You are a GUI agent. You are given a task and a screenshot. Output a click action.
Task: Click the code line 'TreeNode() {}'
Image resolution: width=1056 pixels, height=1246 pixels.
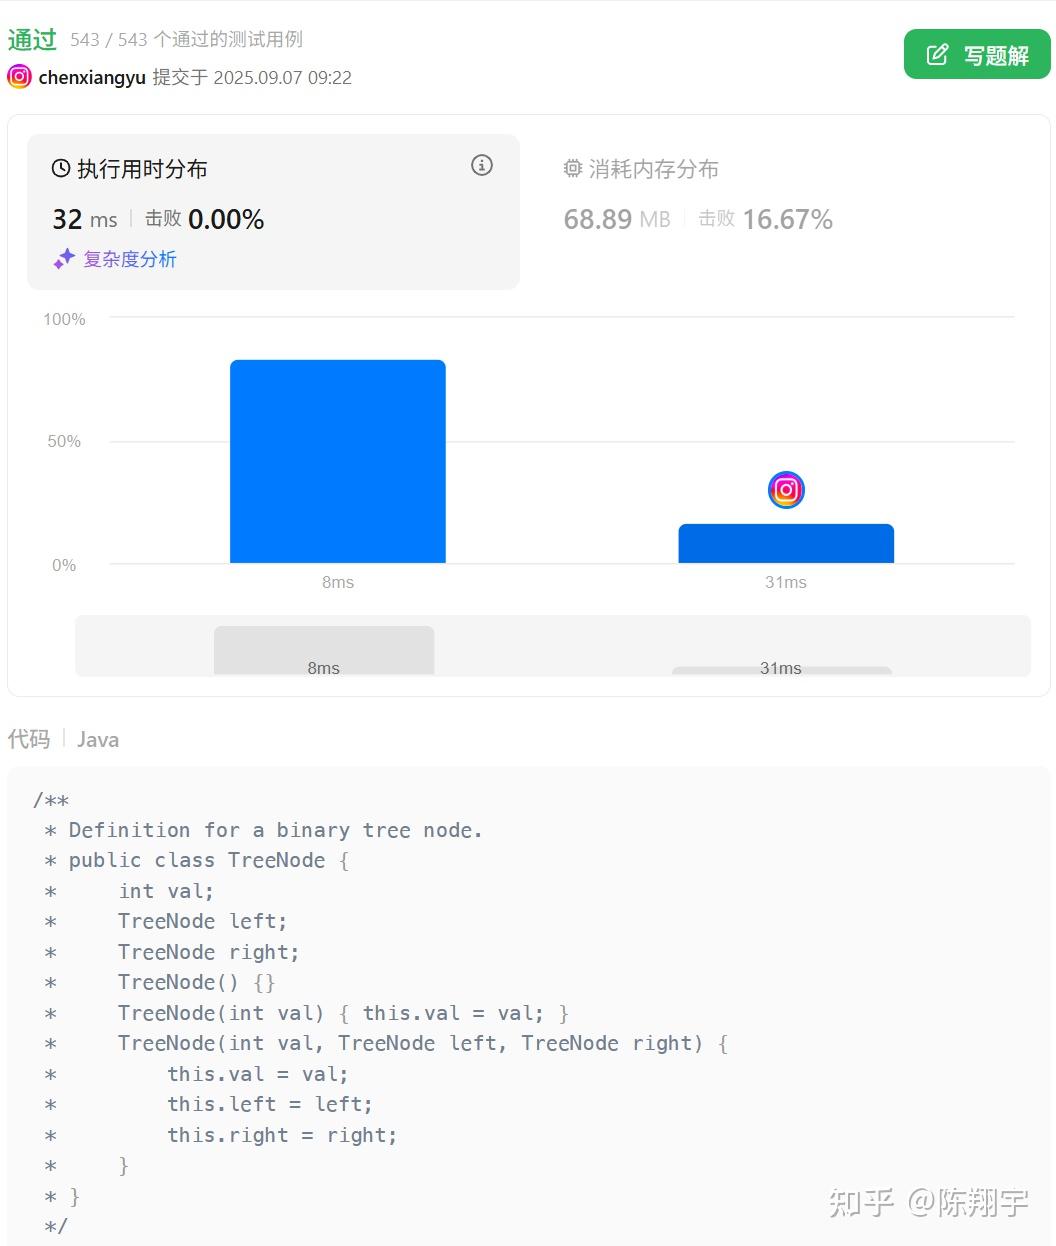click(x=196, y=982)
